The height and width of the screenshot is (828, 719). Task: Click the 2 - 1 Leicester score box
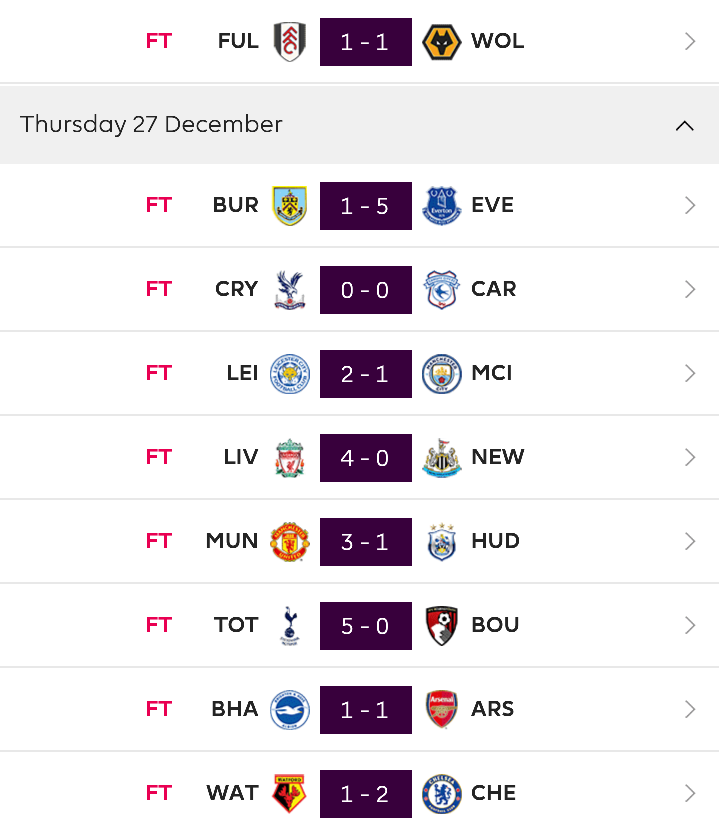pos(366,374)
